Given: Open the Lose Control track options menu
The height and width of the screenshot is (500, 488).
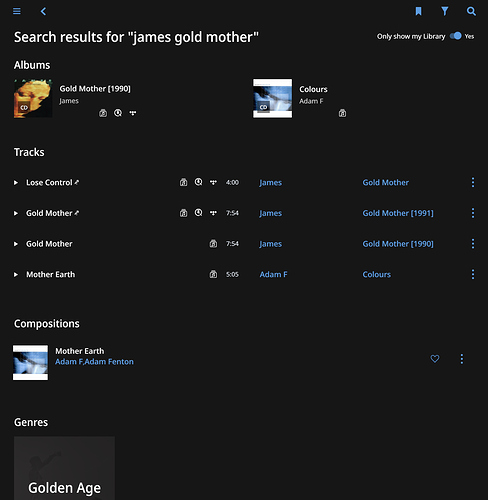Looking at the screenshot, I should [473, 182].
